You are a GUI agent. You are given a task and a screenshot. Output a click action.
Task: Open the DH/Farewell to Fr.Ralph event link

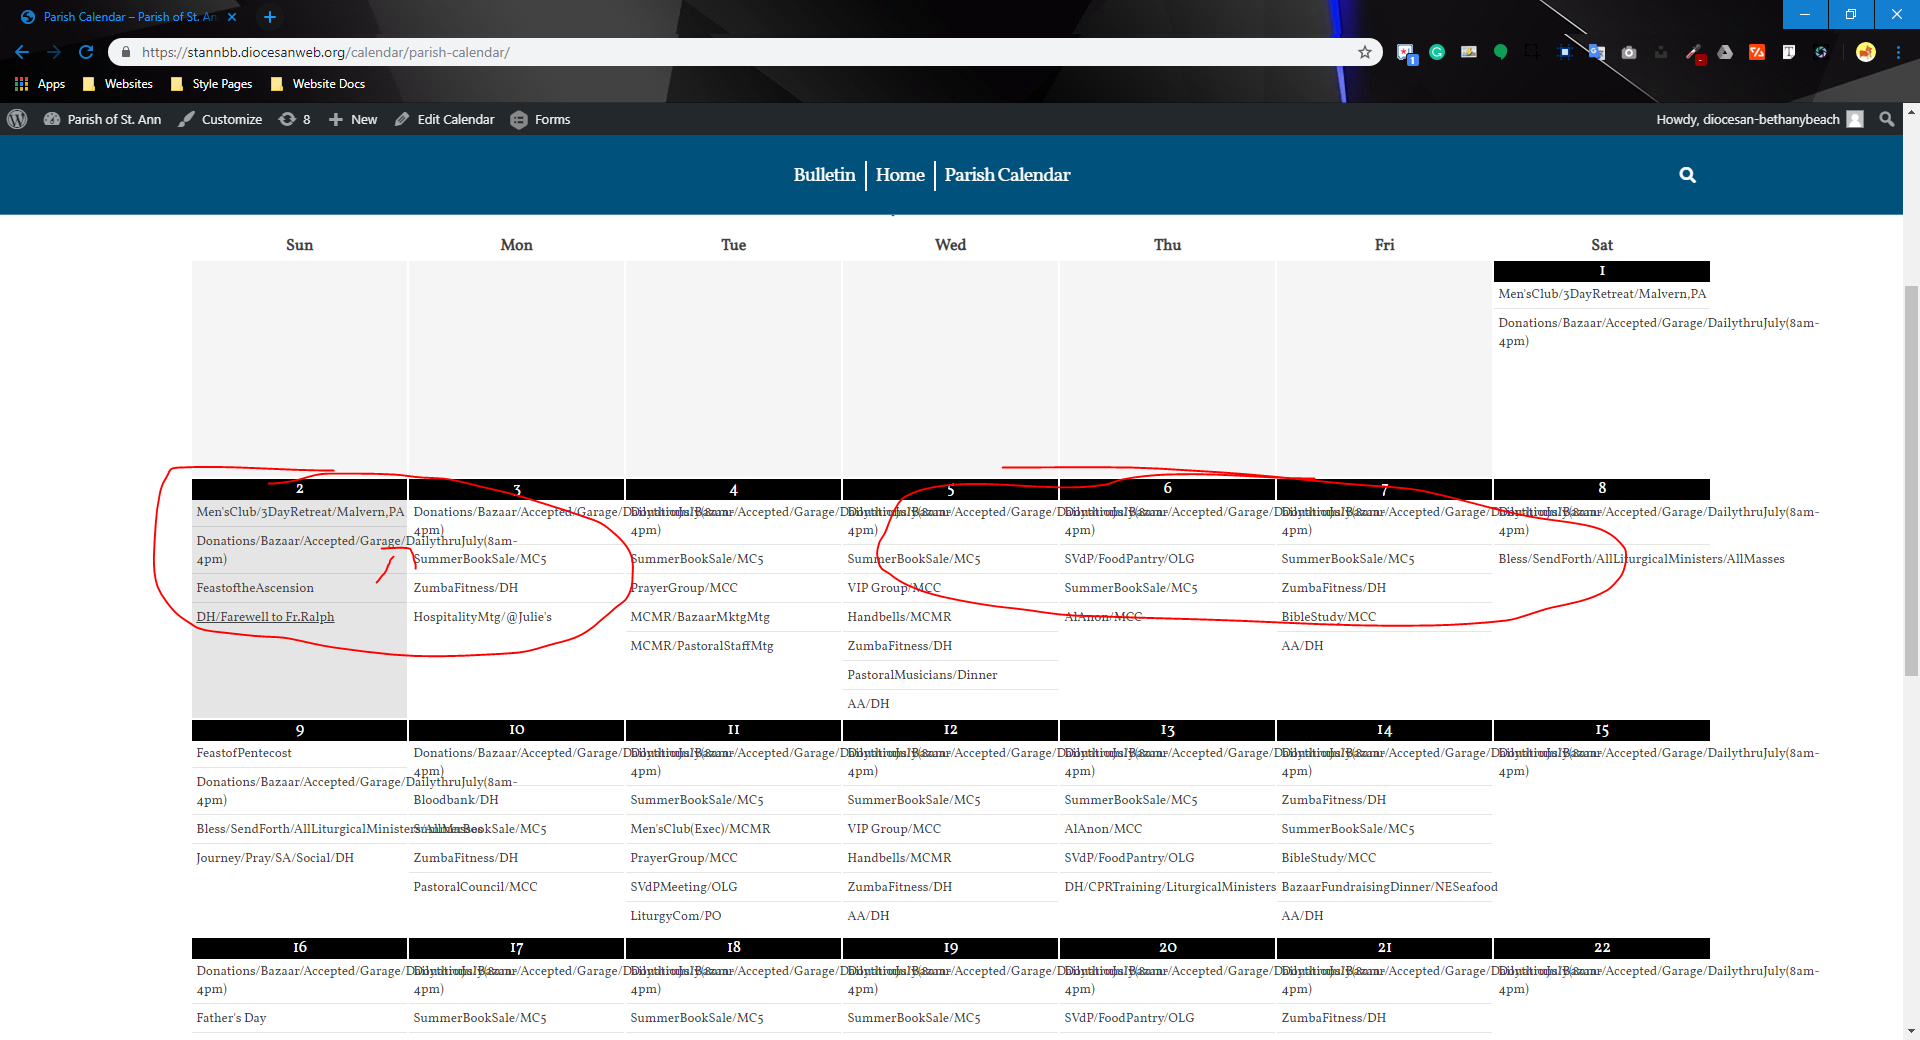pos(265,617)
